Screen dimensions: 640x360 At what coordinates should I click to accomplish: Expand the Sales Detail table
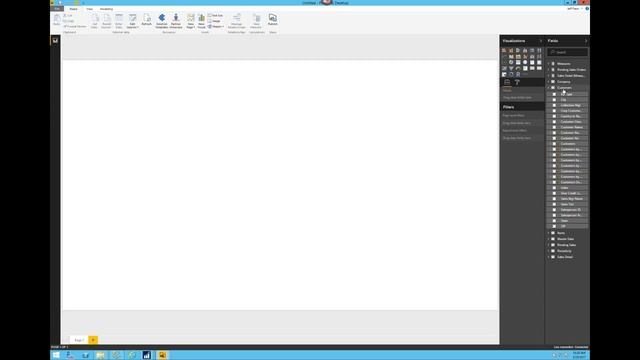pyautogui.click(x=549, y=257)
